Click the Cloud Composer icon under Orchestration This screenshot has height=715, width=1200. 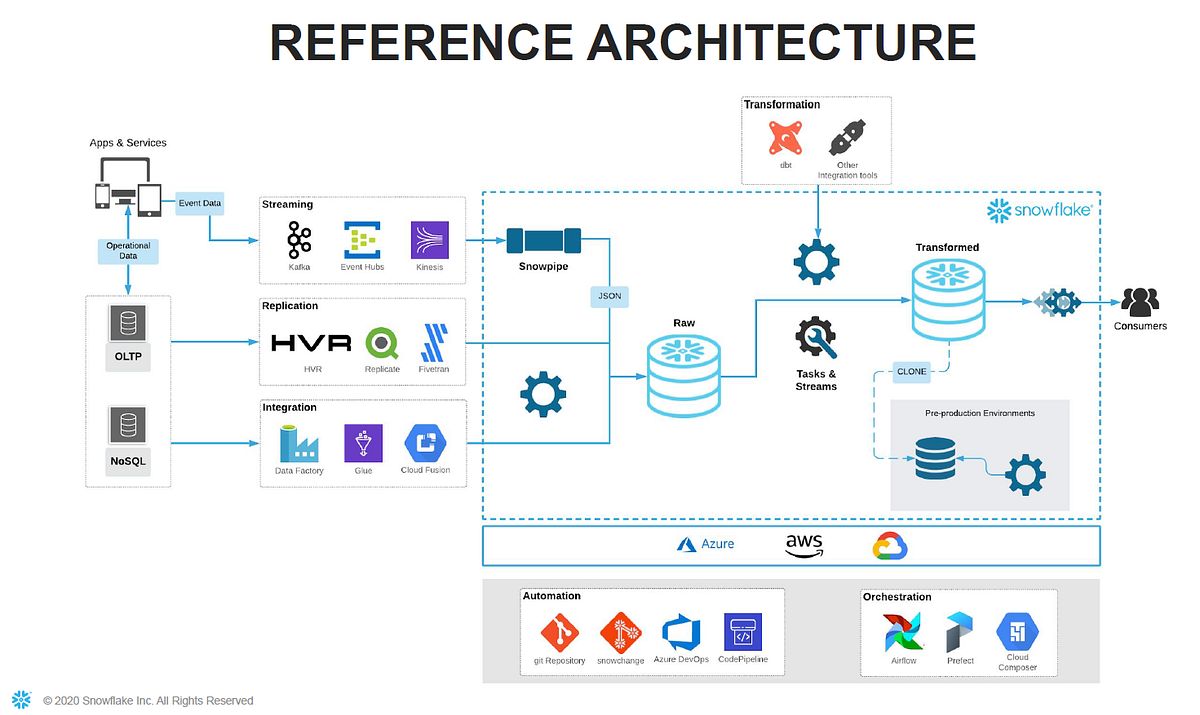(x=1017, y=630)
